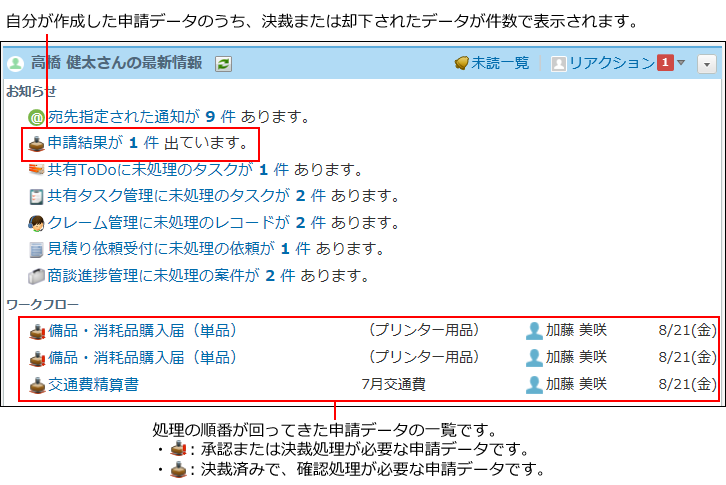Click the 共有タスク管理 clipboard icon

tap(36, 196)
